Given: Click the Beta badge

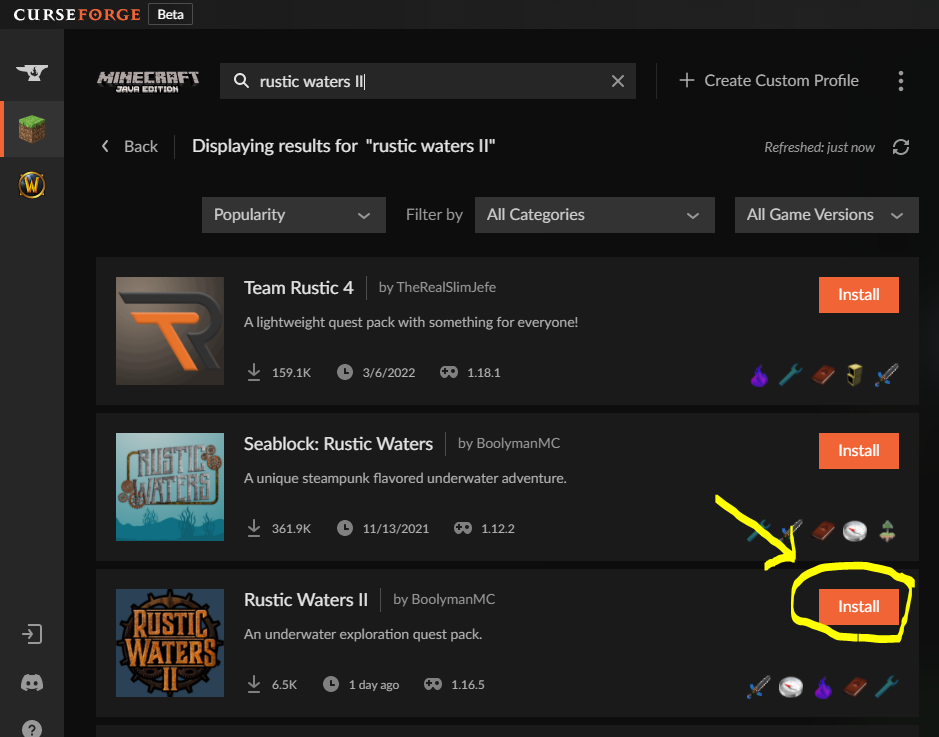Looking at the screenshot, I should tap(170, 14).
